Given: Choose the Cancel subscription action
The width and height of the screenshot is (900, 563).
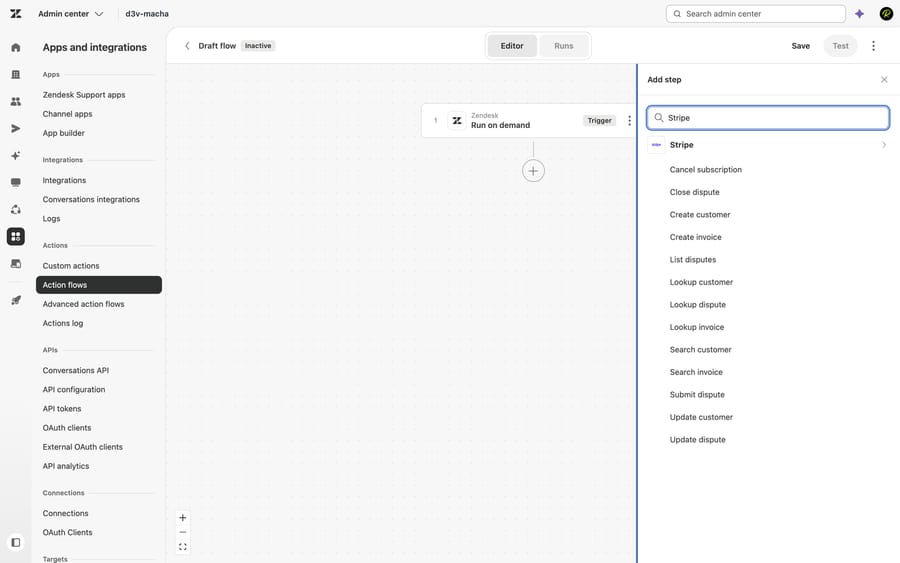Looking at the screenshot, I should pyautogui.click(x=705, y=170).
